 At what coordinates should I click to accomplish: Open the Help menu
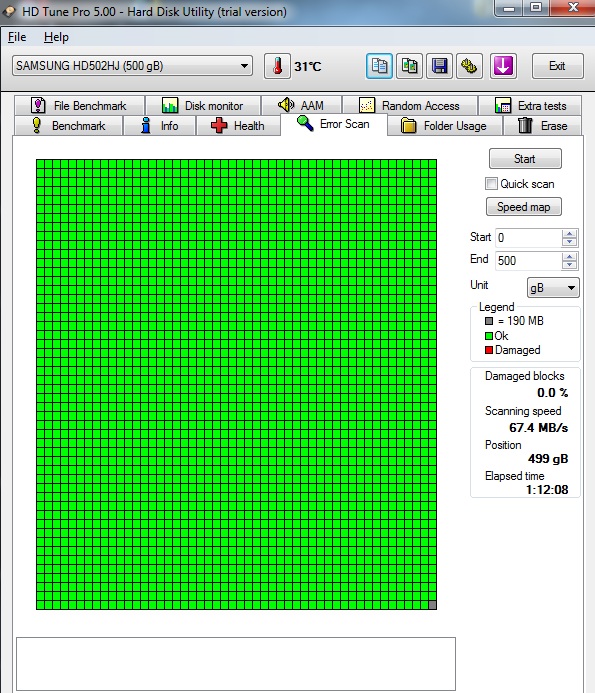click(x=56, y=37)
